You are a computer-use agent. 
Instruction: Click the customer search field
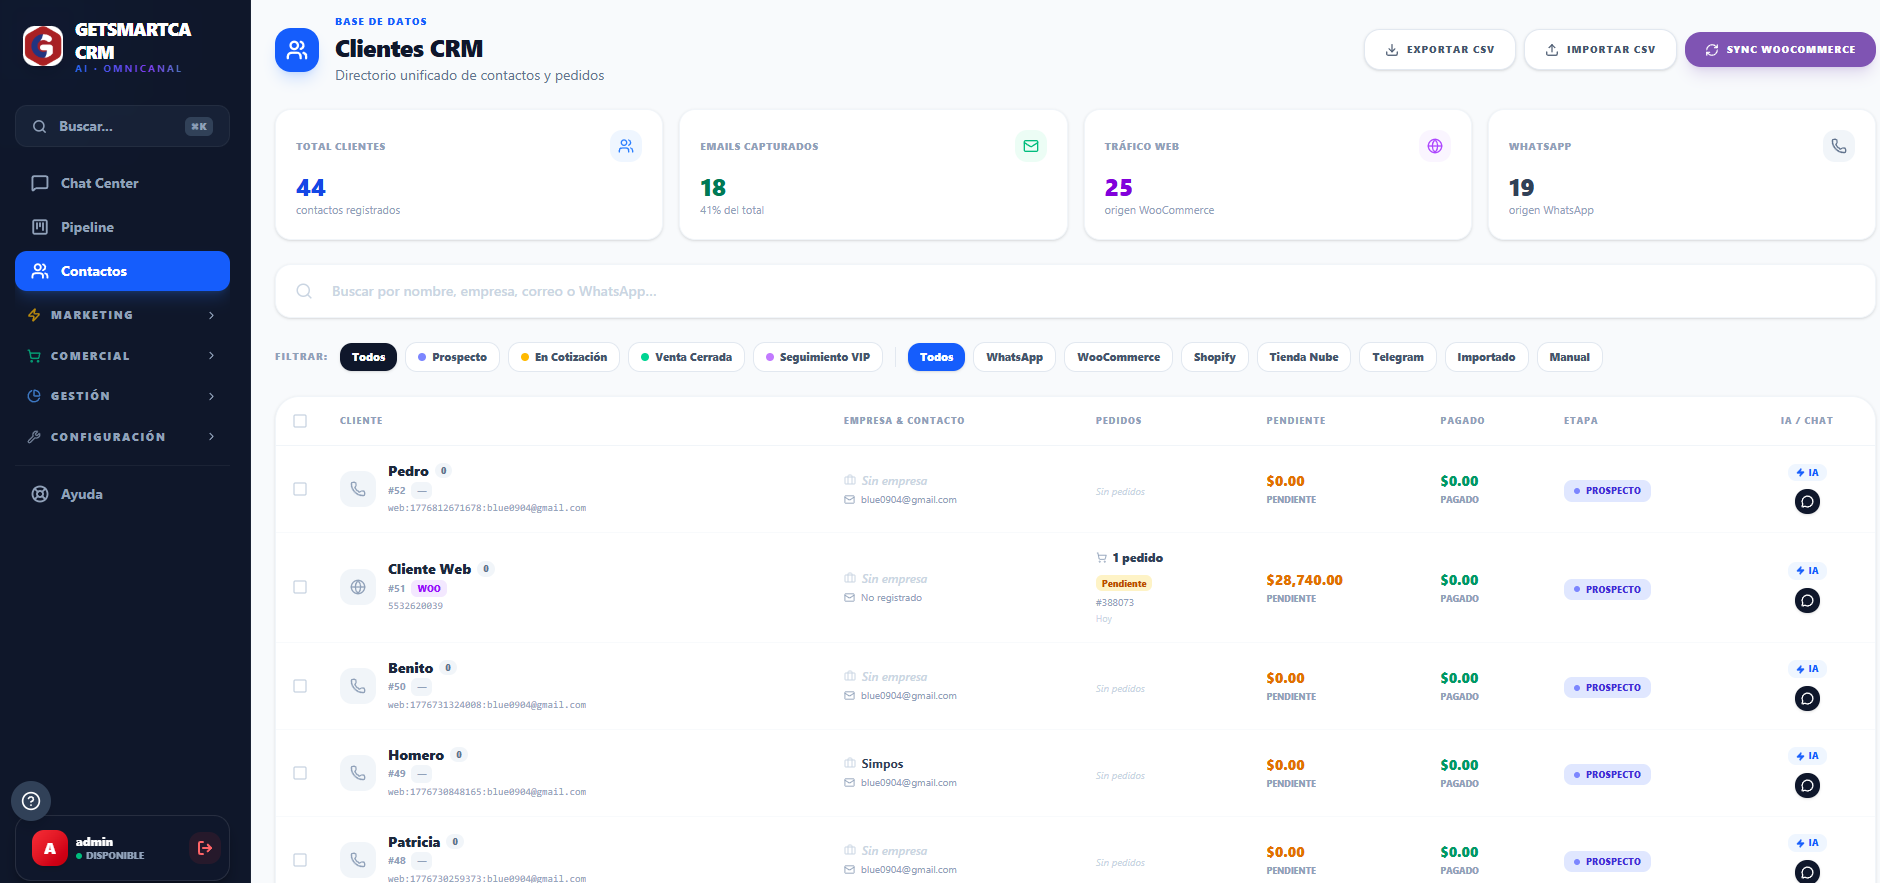1075,291
